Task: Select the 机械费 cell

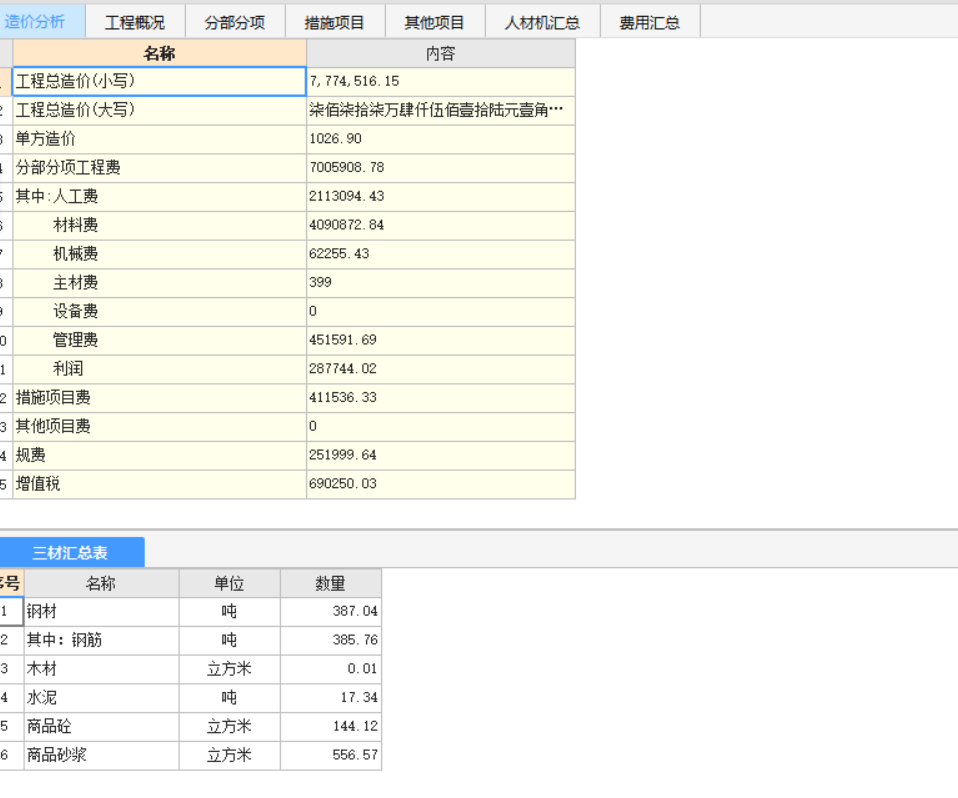Action: 159,254
